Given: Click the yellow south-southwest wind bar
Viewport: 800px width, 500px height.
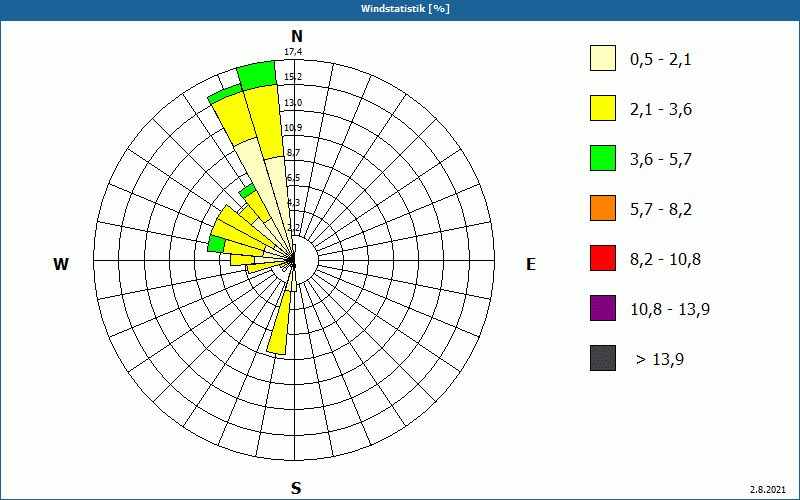Looking at the screenshot, I should [x=280, y=324].
